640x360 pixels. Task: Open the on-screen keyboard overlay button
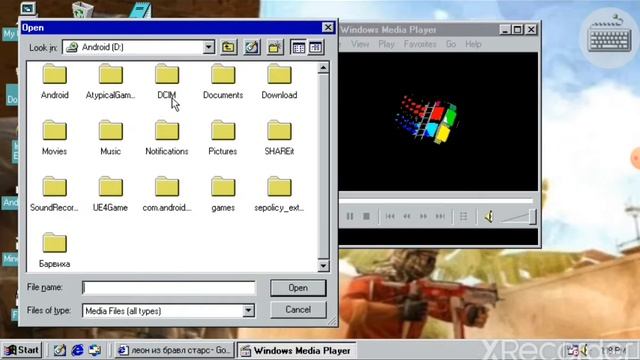click(609, 38)
